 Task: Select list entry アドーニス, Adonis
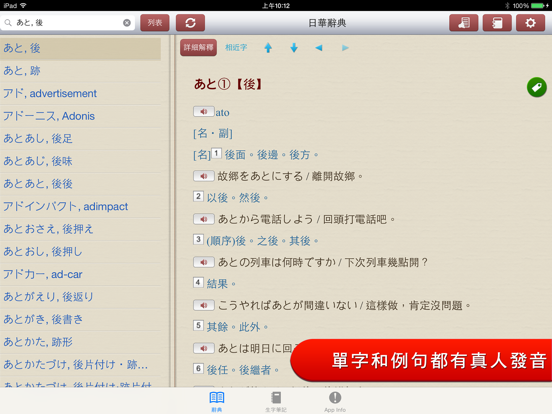click(80, 116)
